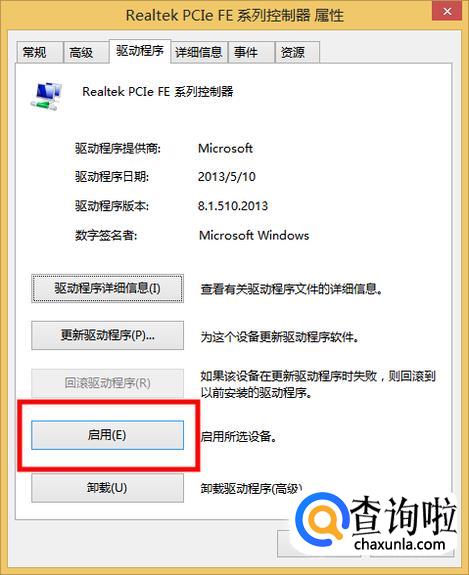Click the 驱动程序详细信息(I) button
The height and width of the screenshot is (575, 469).
107,288
